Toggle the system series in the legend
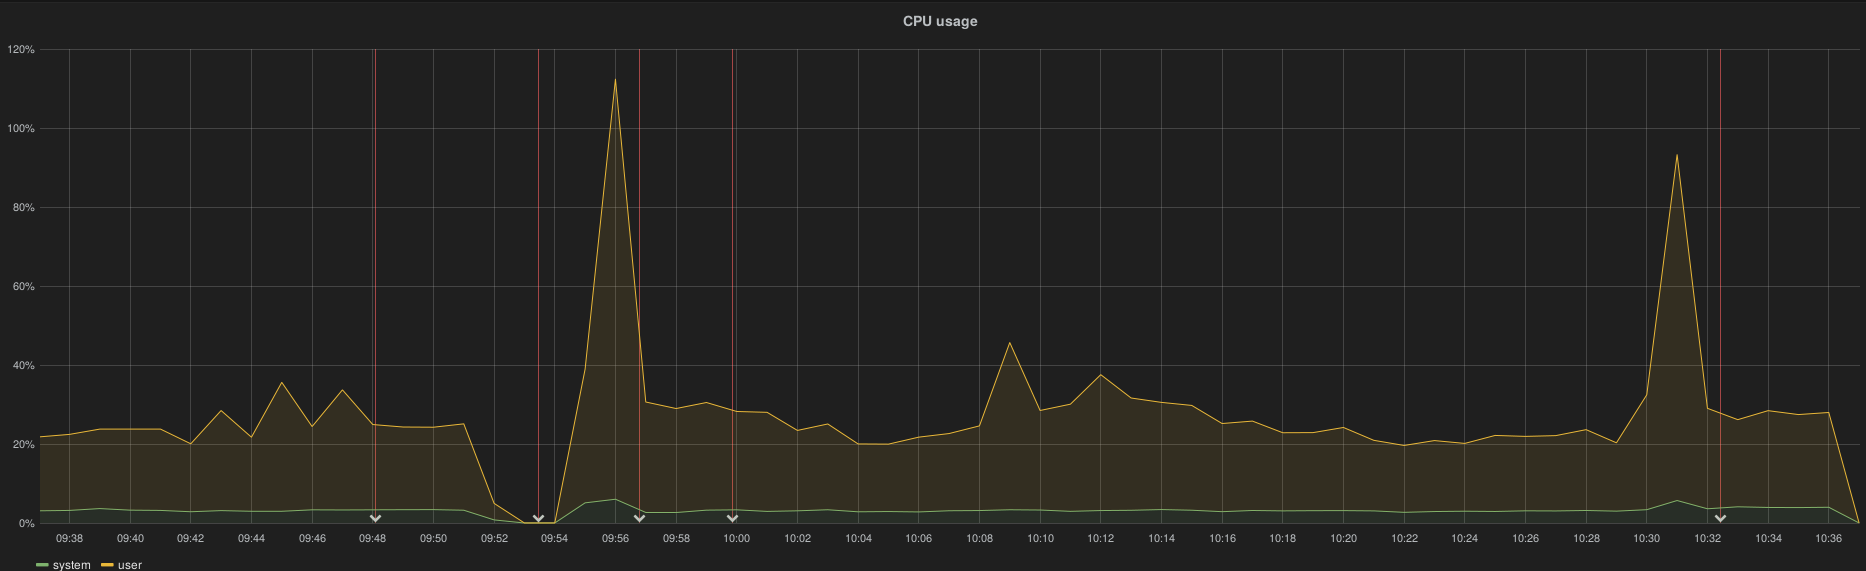This screenshot has width=1866, height=571. [x=71, y=565]
